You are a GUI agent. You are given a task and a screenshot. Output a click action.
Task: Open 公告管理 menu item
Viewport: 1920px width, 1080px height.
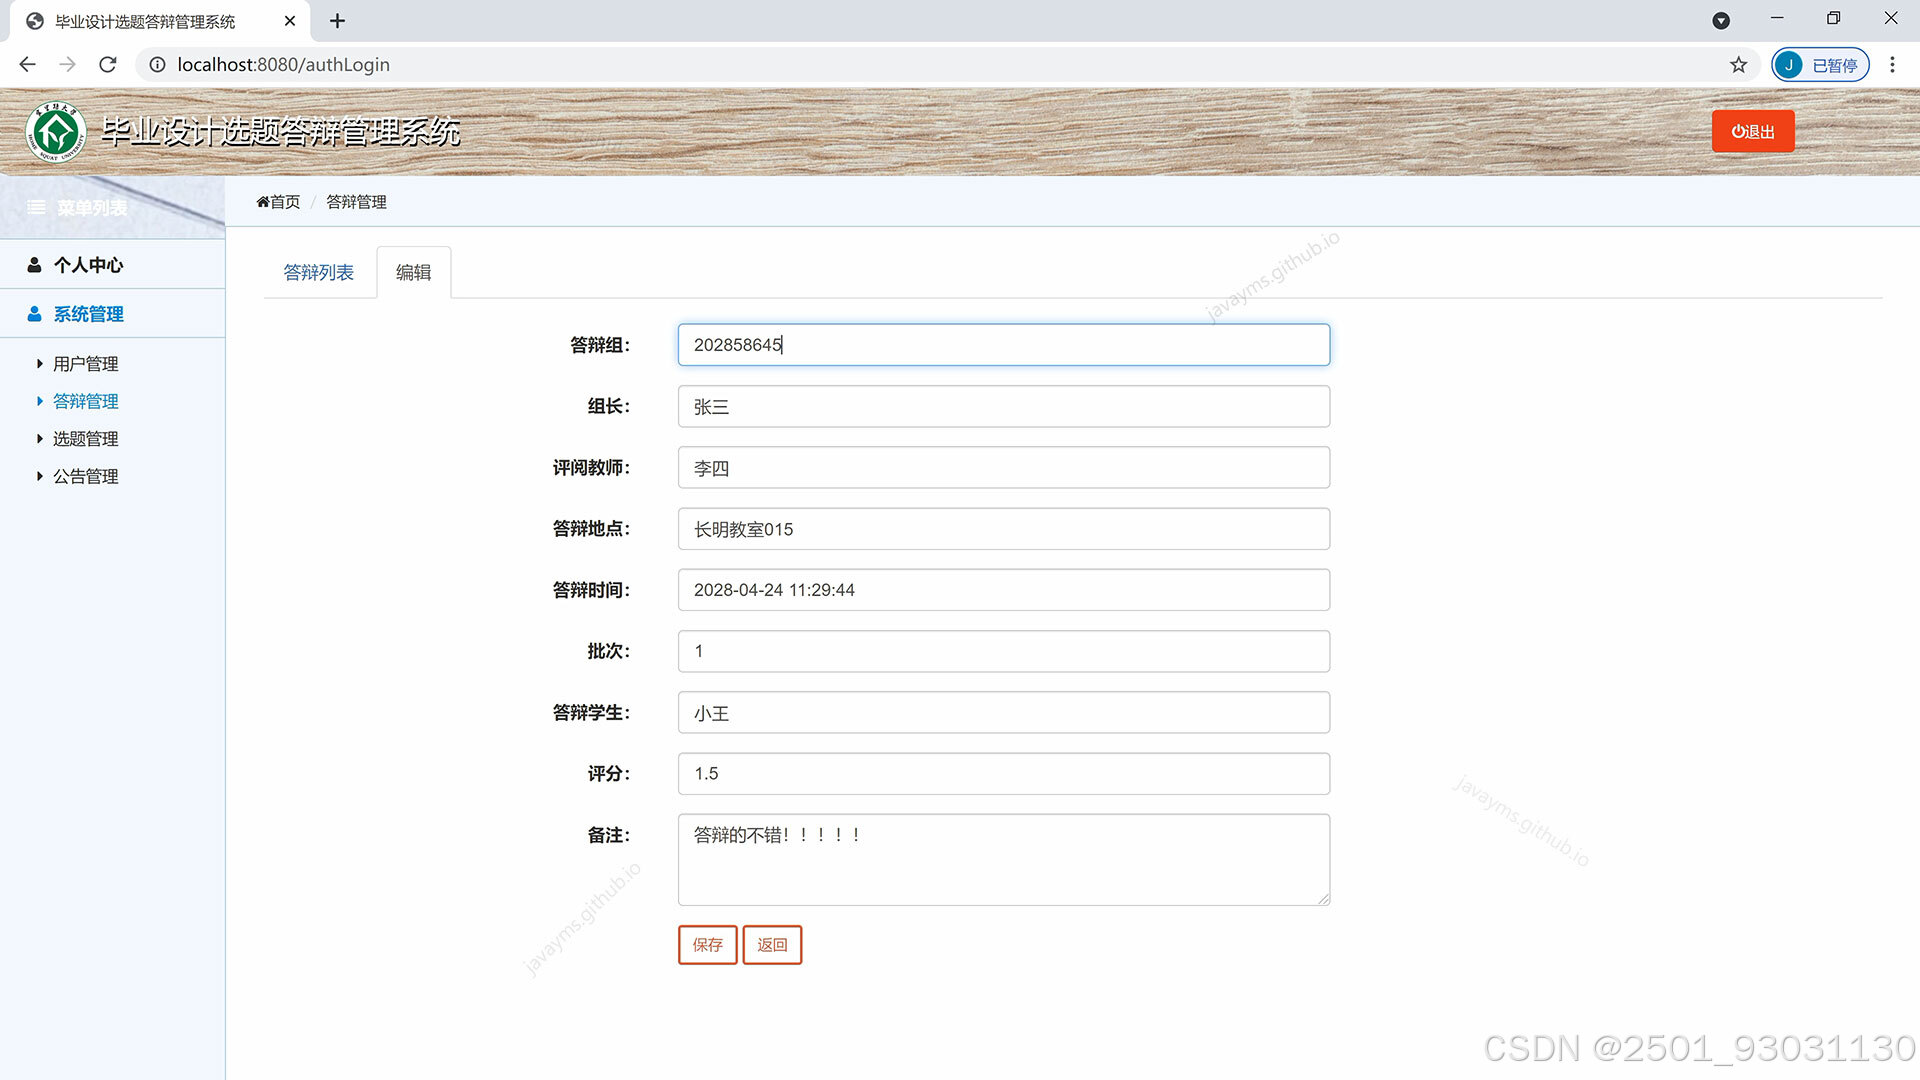pos(85,477)
